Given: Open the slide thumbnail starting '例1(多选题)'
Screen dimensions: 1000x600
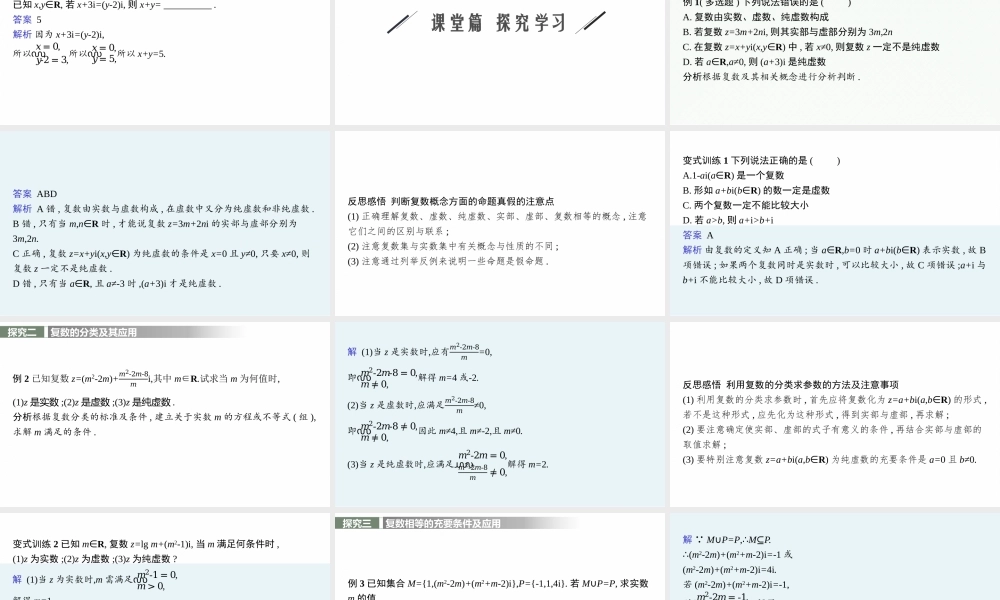Looking at the screenshot, I should tap(835, 62).
